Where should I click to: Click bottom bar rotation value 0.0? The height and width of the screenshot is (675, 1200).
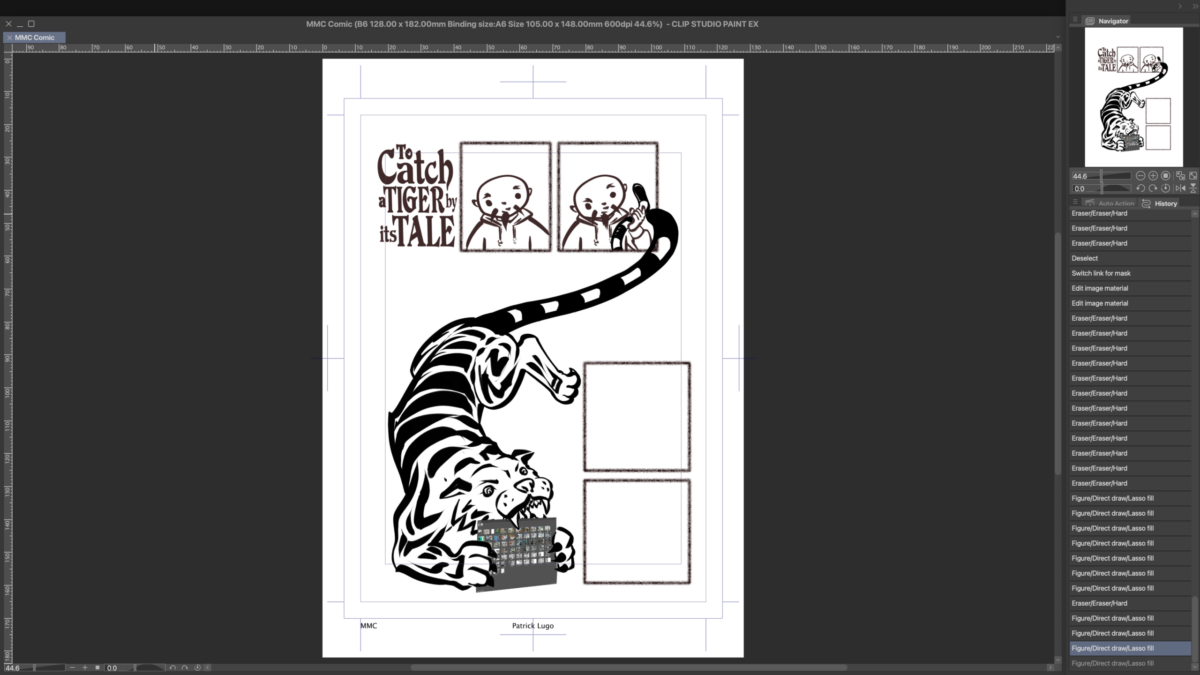(x=112, y=668)
